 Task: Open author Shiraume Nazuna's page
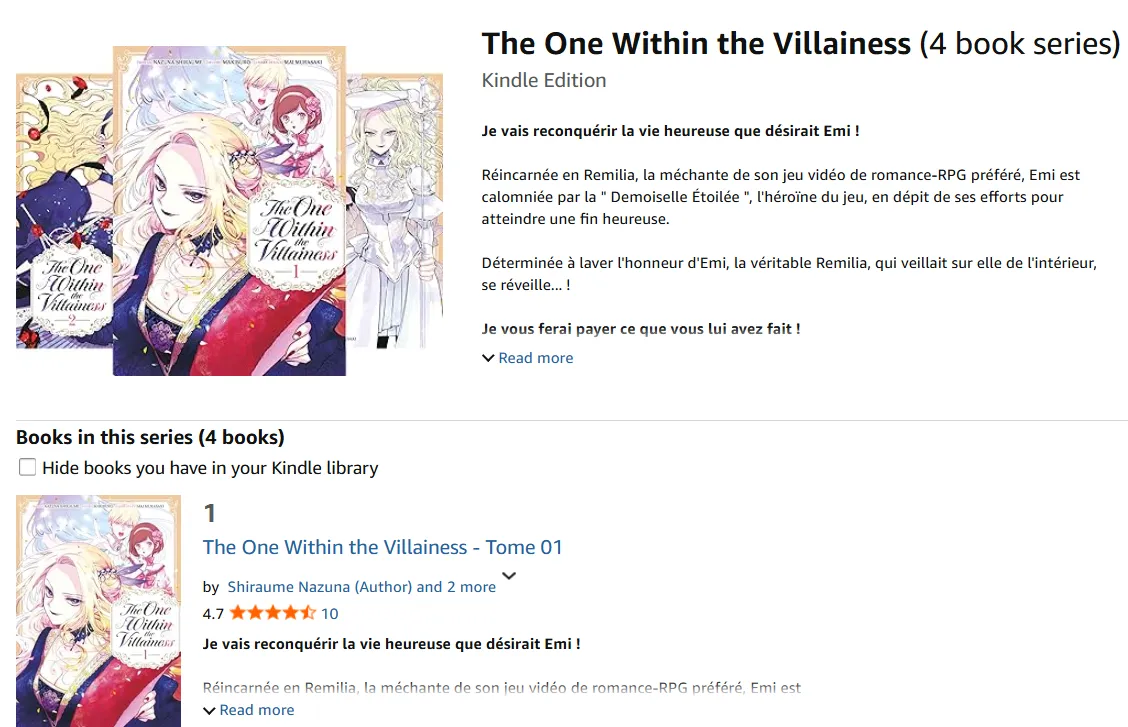pyautogui.click(x=320, y=587)
